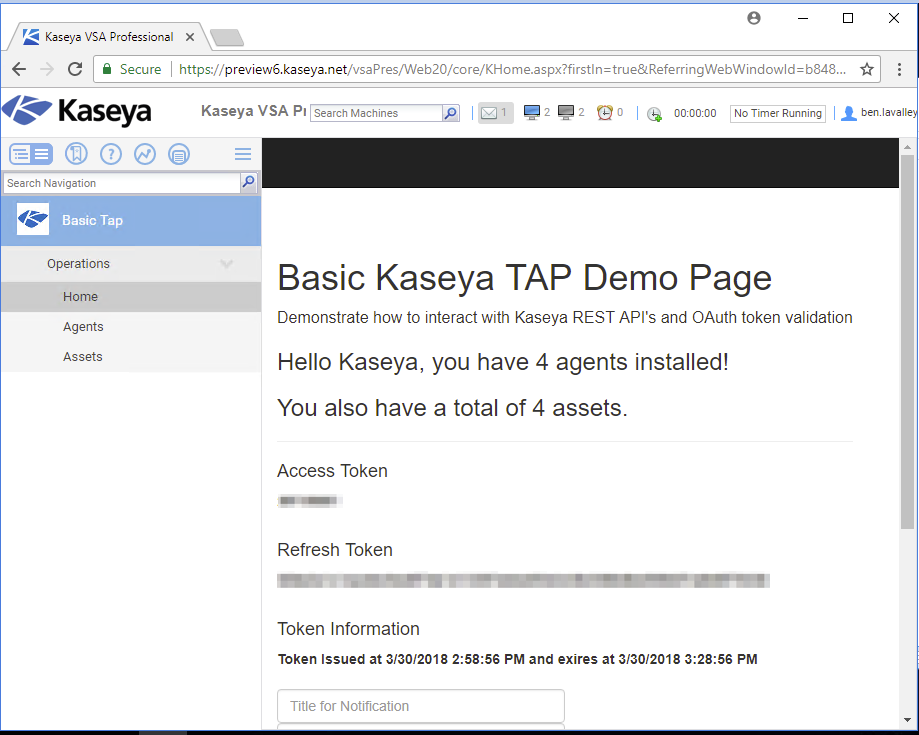Open a new browser tab
Screen dimensions: 919x735
tap(227, 38)
